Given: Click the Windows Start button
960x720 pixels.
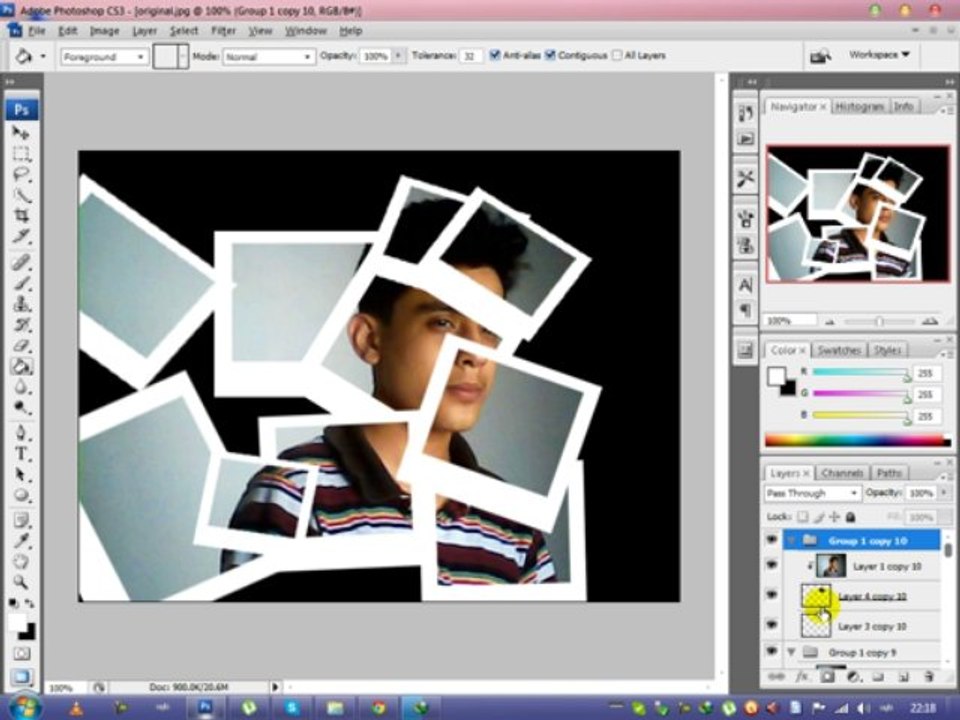Looking at the screenshot, I should pos(24,707).
